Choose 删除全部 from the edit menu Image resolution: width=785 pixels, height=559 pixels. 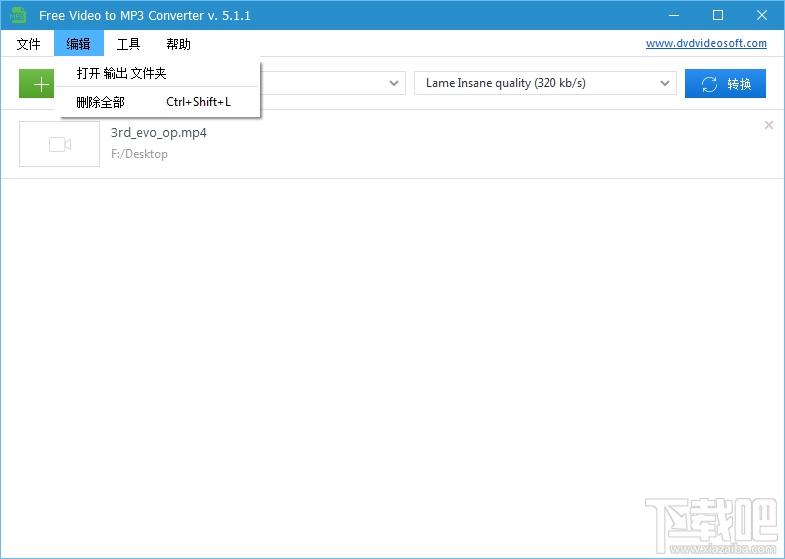click(159, 102)
